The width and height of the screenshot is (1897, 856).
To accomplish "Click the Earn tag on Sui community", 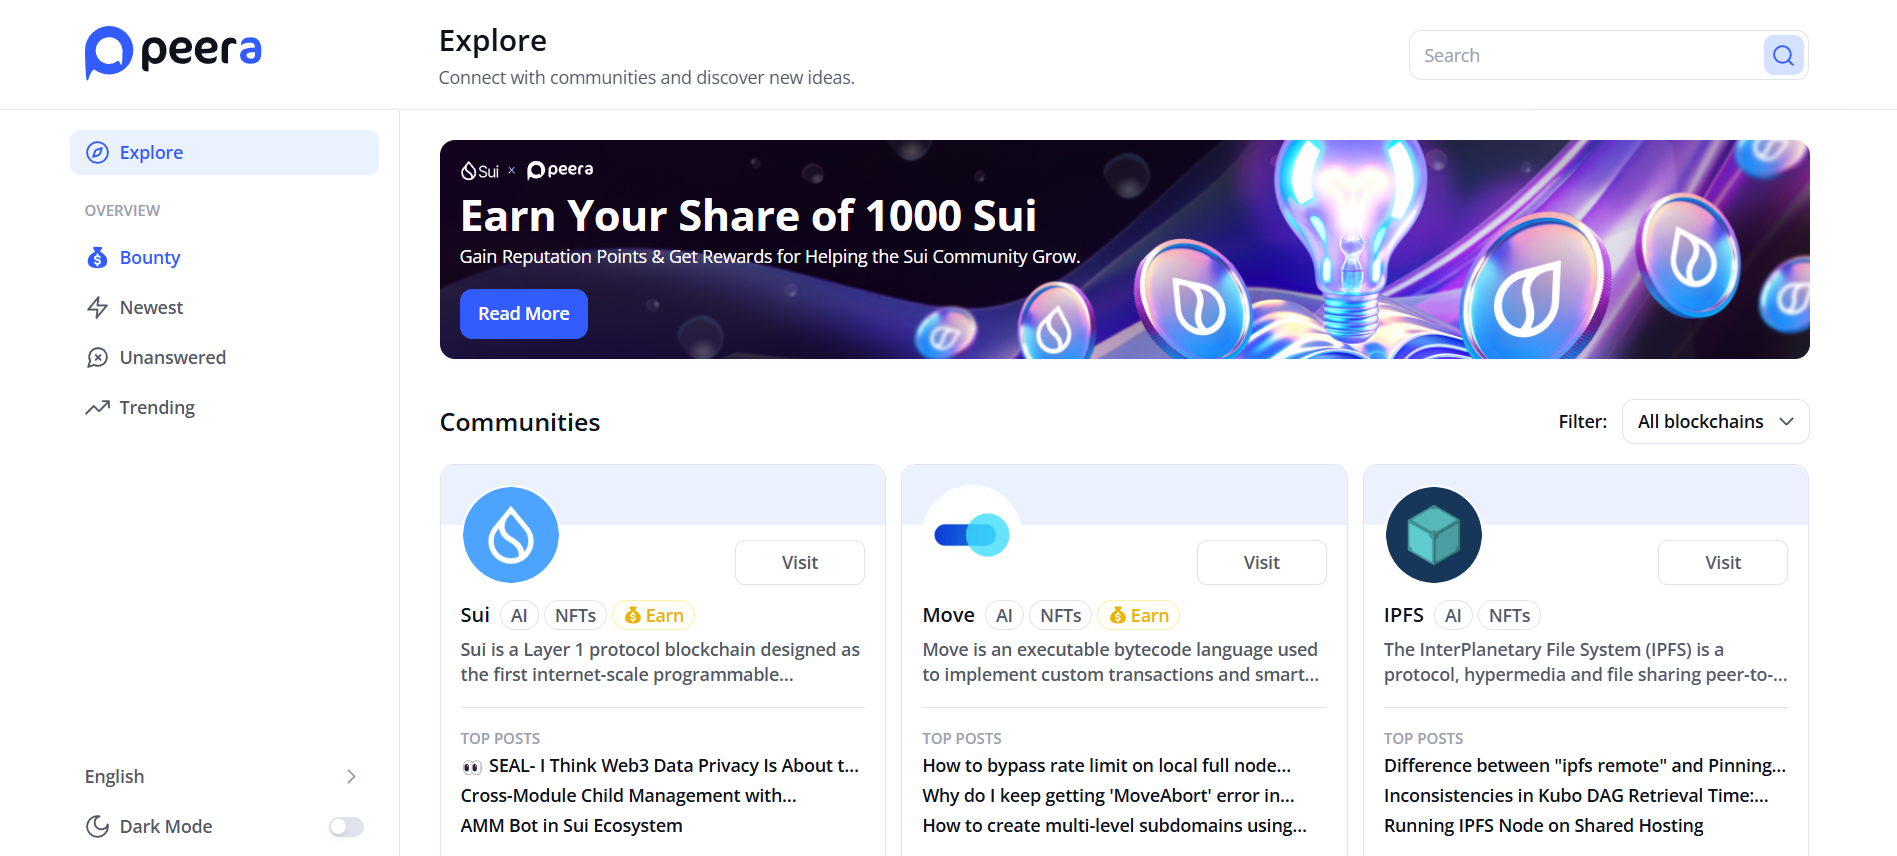I will point(654,616).
